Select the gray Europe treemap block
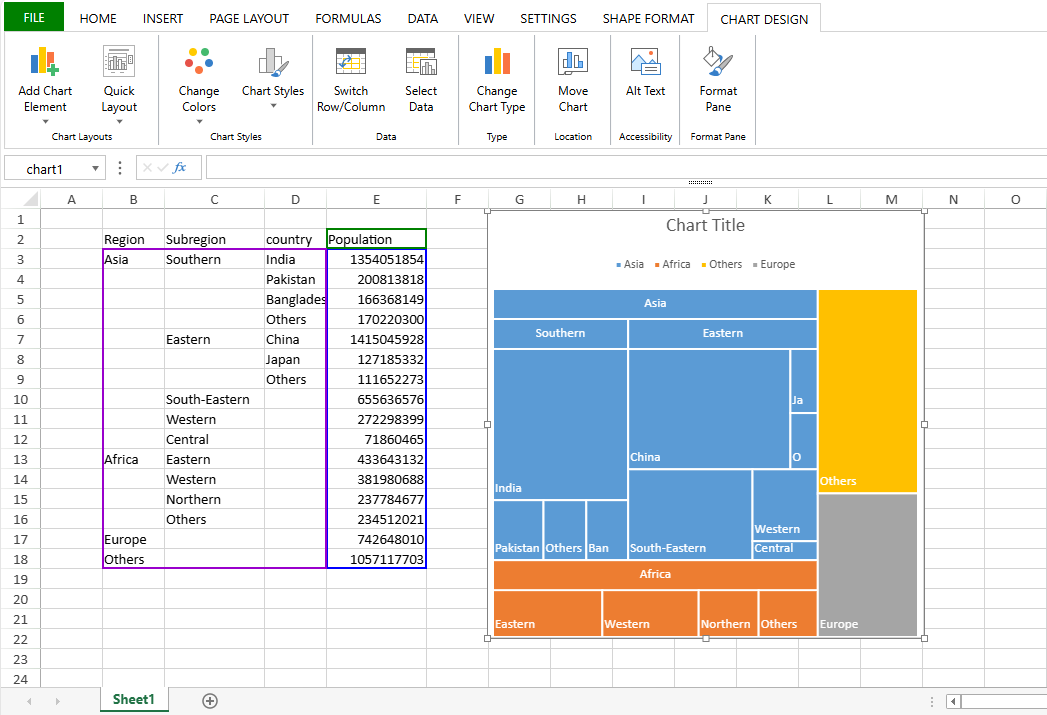This screenshot has width=1047, height=715. point(867,565)
